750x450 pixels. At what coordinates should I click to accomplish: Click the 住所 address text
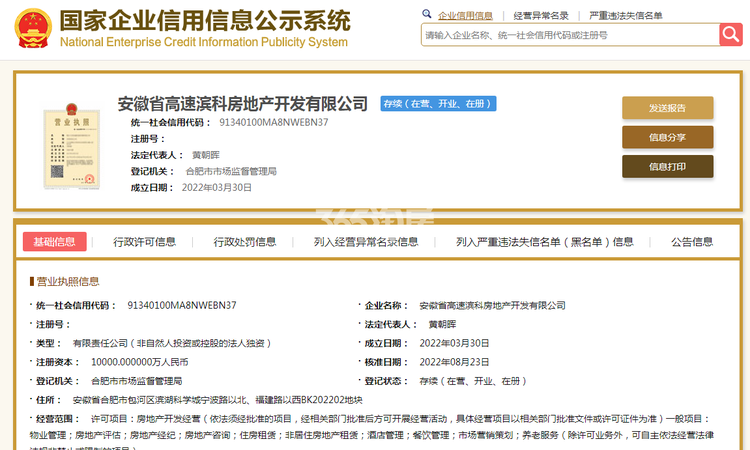click(218, 400)
